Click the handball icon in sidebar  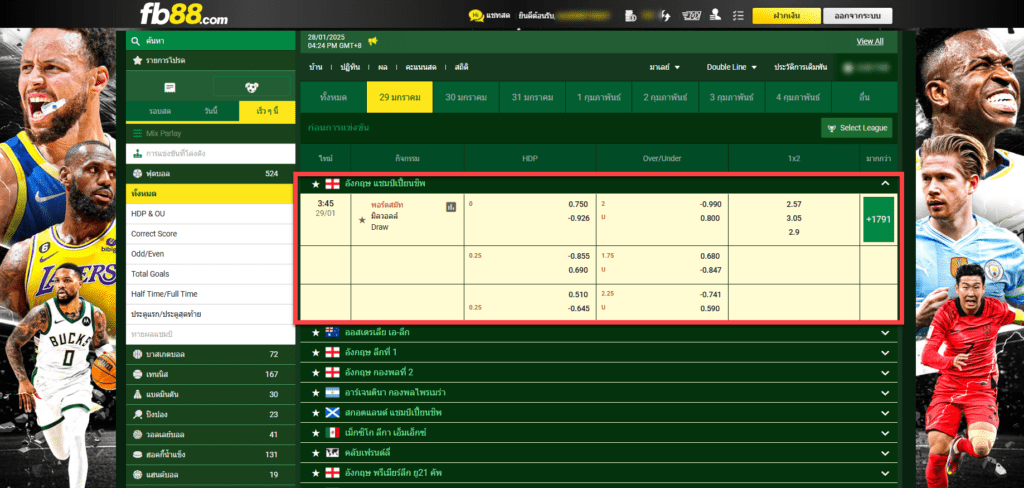[x=137, y=474]
